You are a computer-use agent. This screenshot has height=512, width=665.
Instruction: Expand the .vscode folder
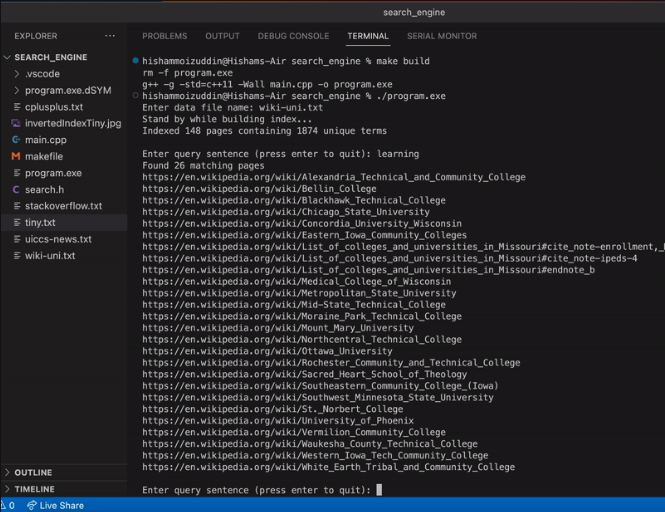17,74
